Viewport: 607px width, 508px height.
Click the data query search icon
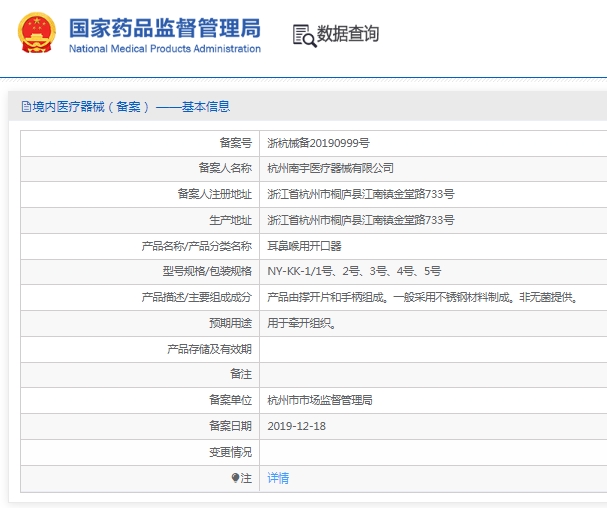tap(305, 36)
